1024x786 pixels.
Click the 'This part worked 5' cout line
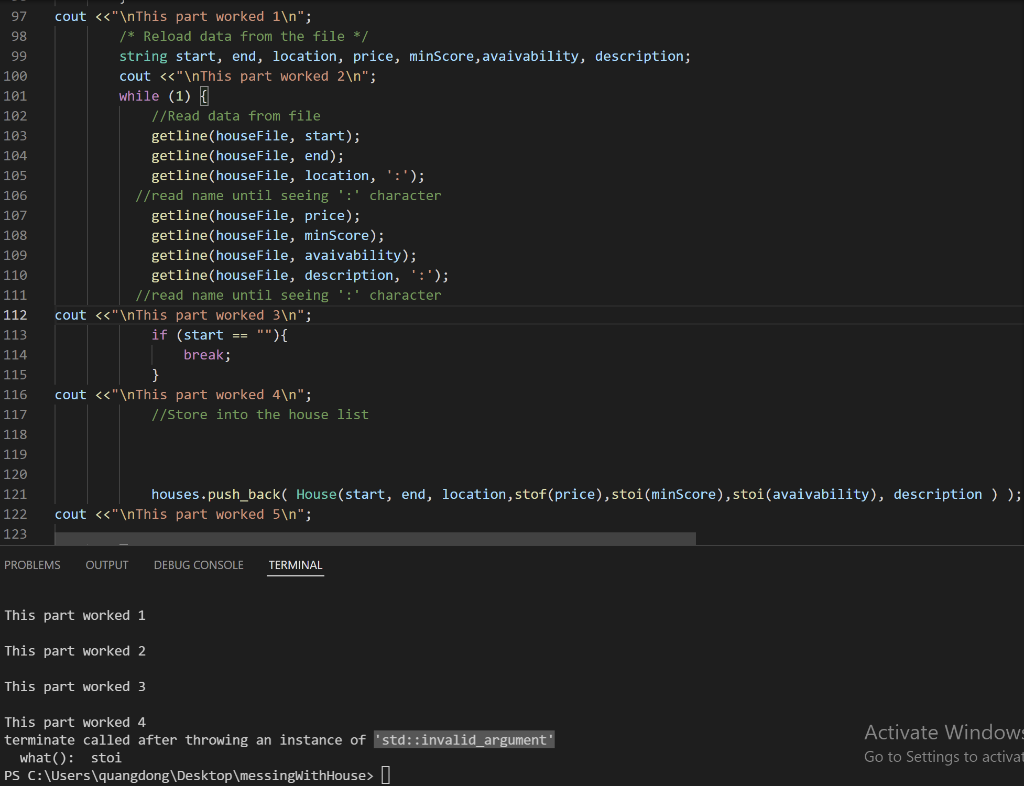click(184, 514)
